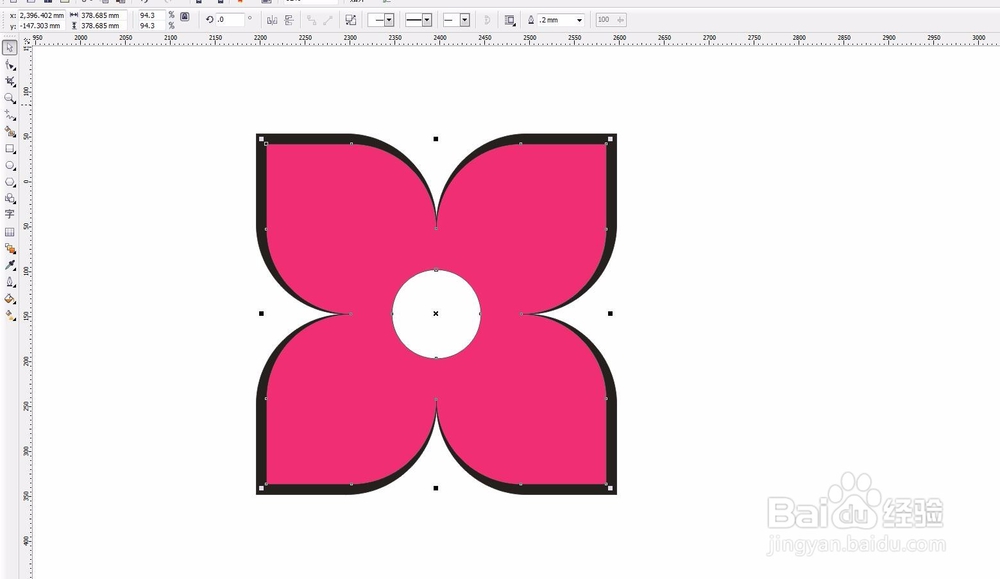Select the Table tool

click(10, 232)
